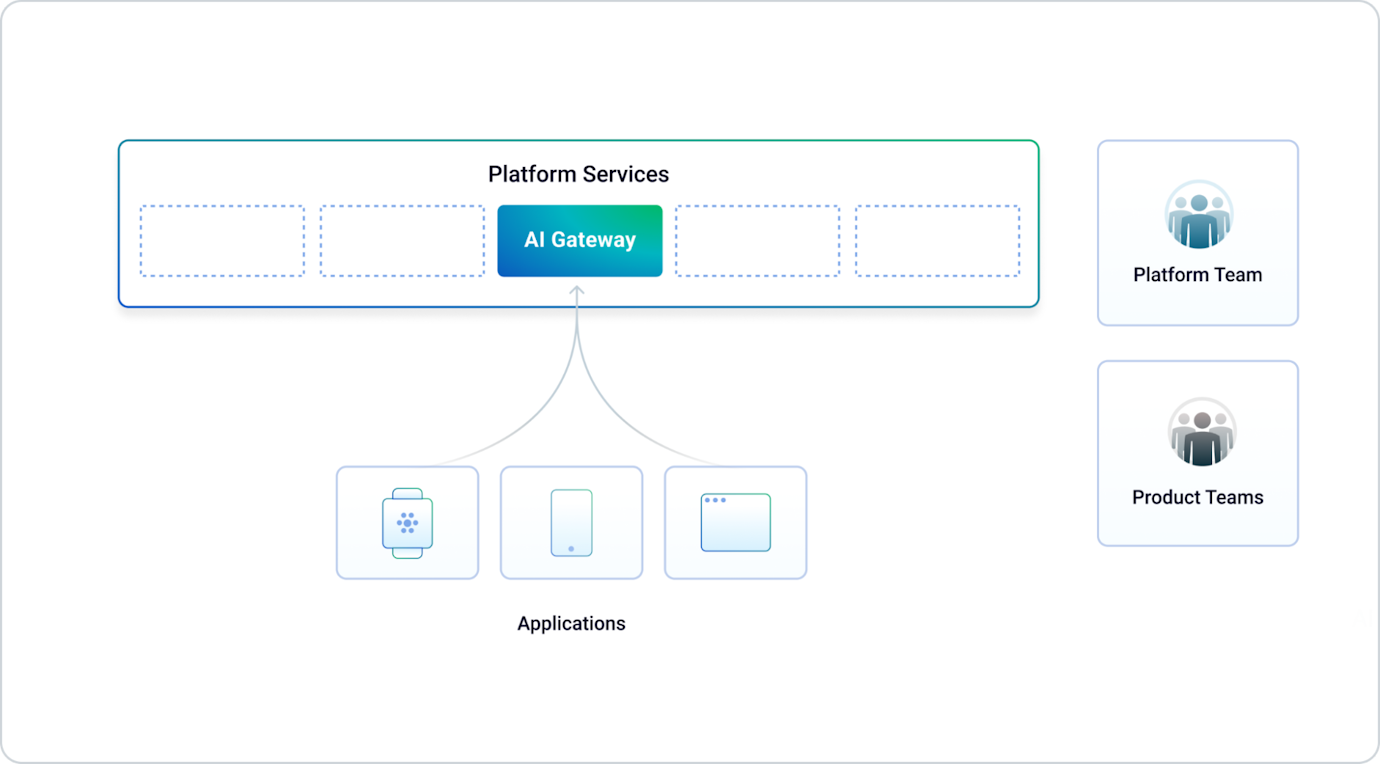The width and height of the screenshot is (1380, 764).
Task: Click the first dashed placeholder service slot
Action: (223, 240)
